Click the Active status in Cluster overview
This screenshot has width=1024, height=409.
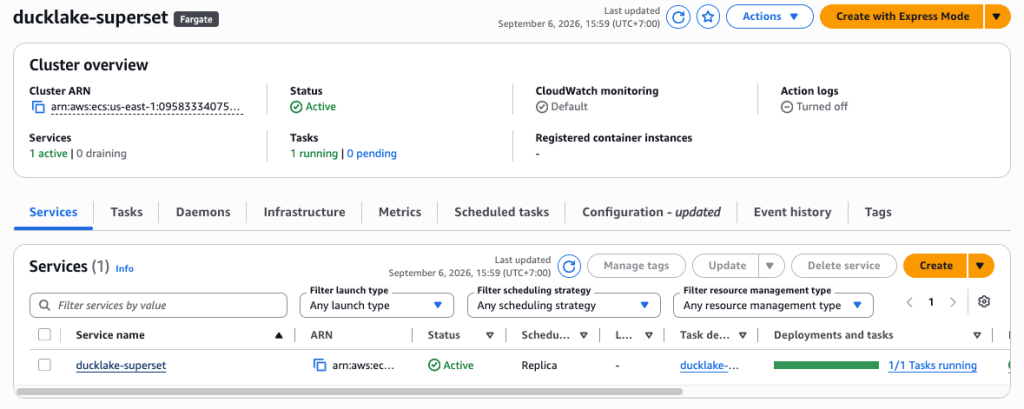coord(313,106)
